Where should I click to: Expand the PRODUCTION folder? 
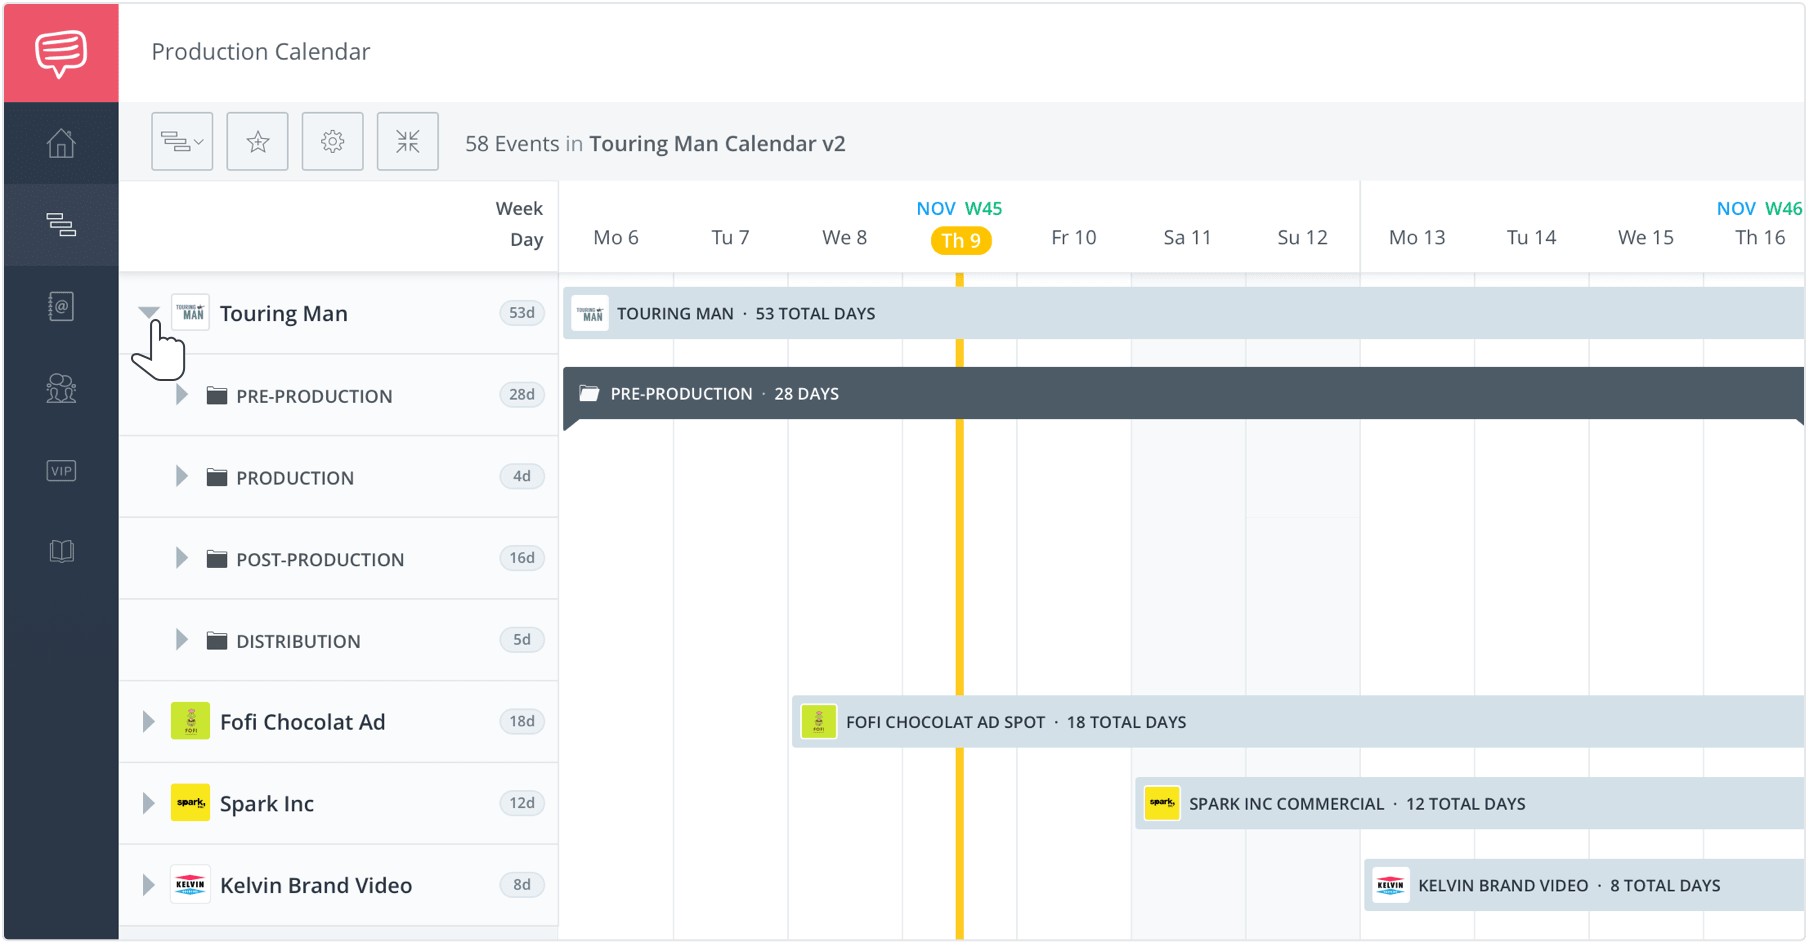[x=181, y=477]
